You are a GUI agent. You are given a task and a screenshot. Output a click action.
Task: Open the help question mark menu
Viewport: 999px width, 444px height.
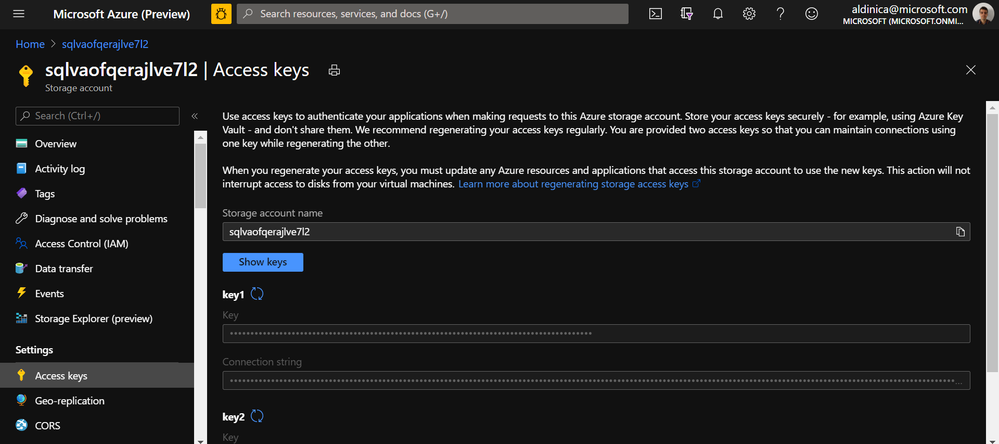tap(780, 14)
